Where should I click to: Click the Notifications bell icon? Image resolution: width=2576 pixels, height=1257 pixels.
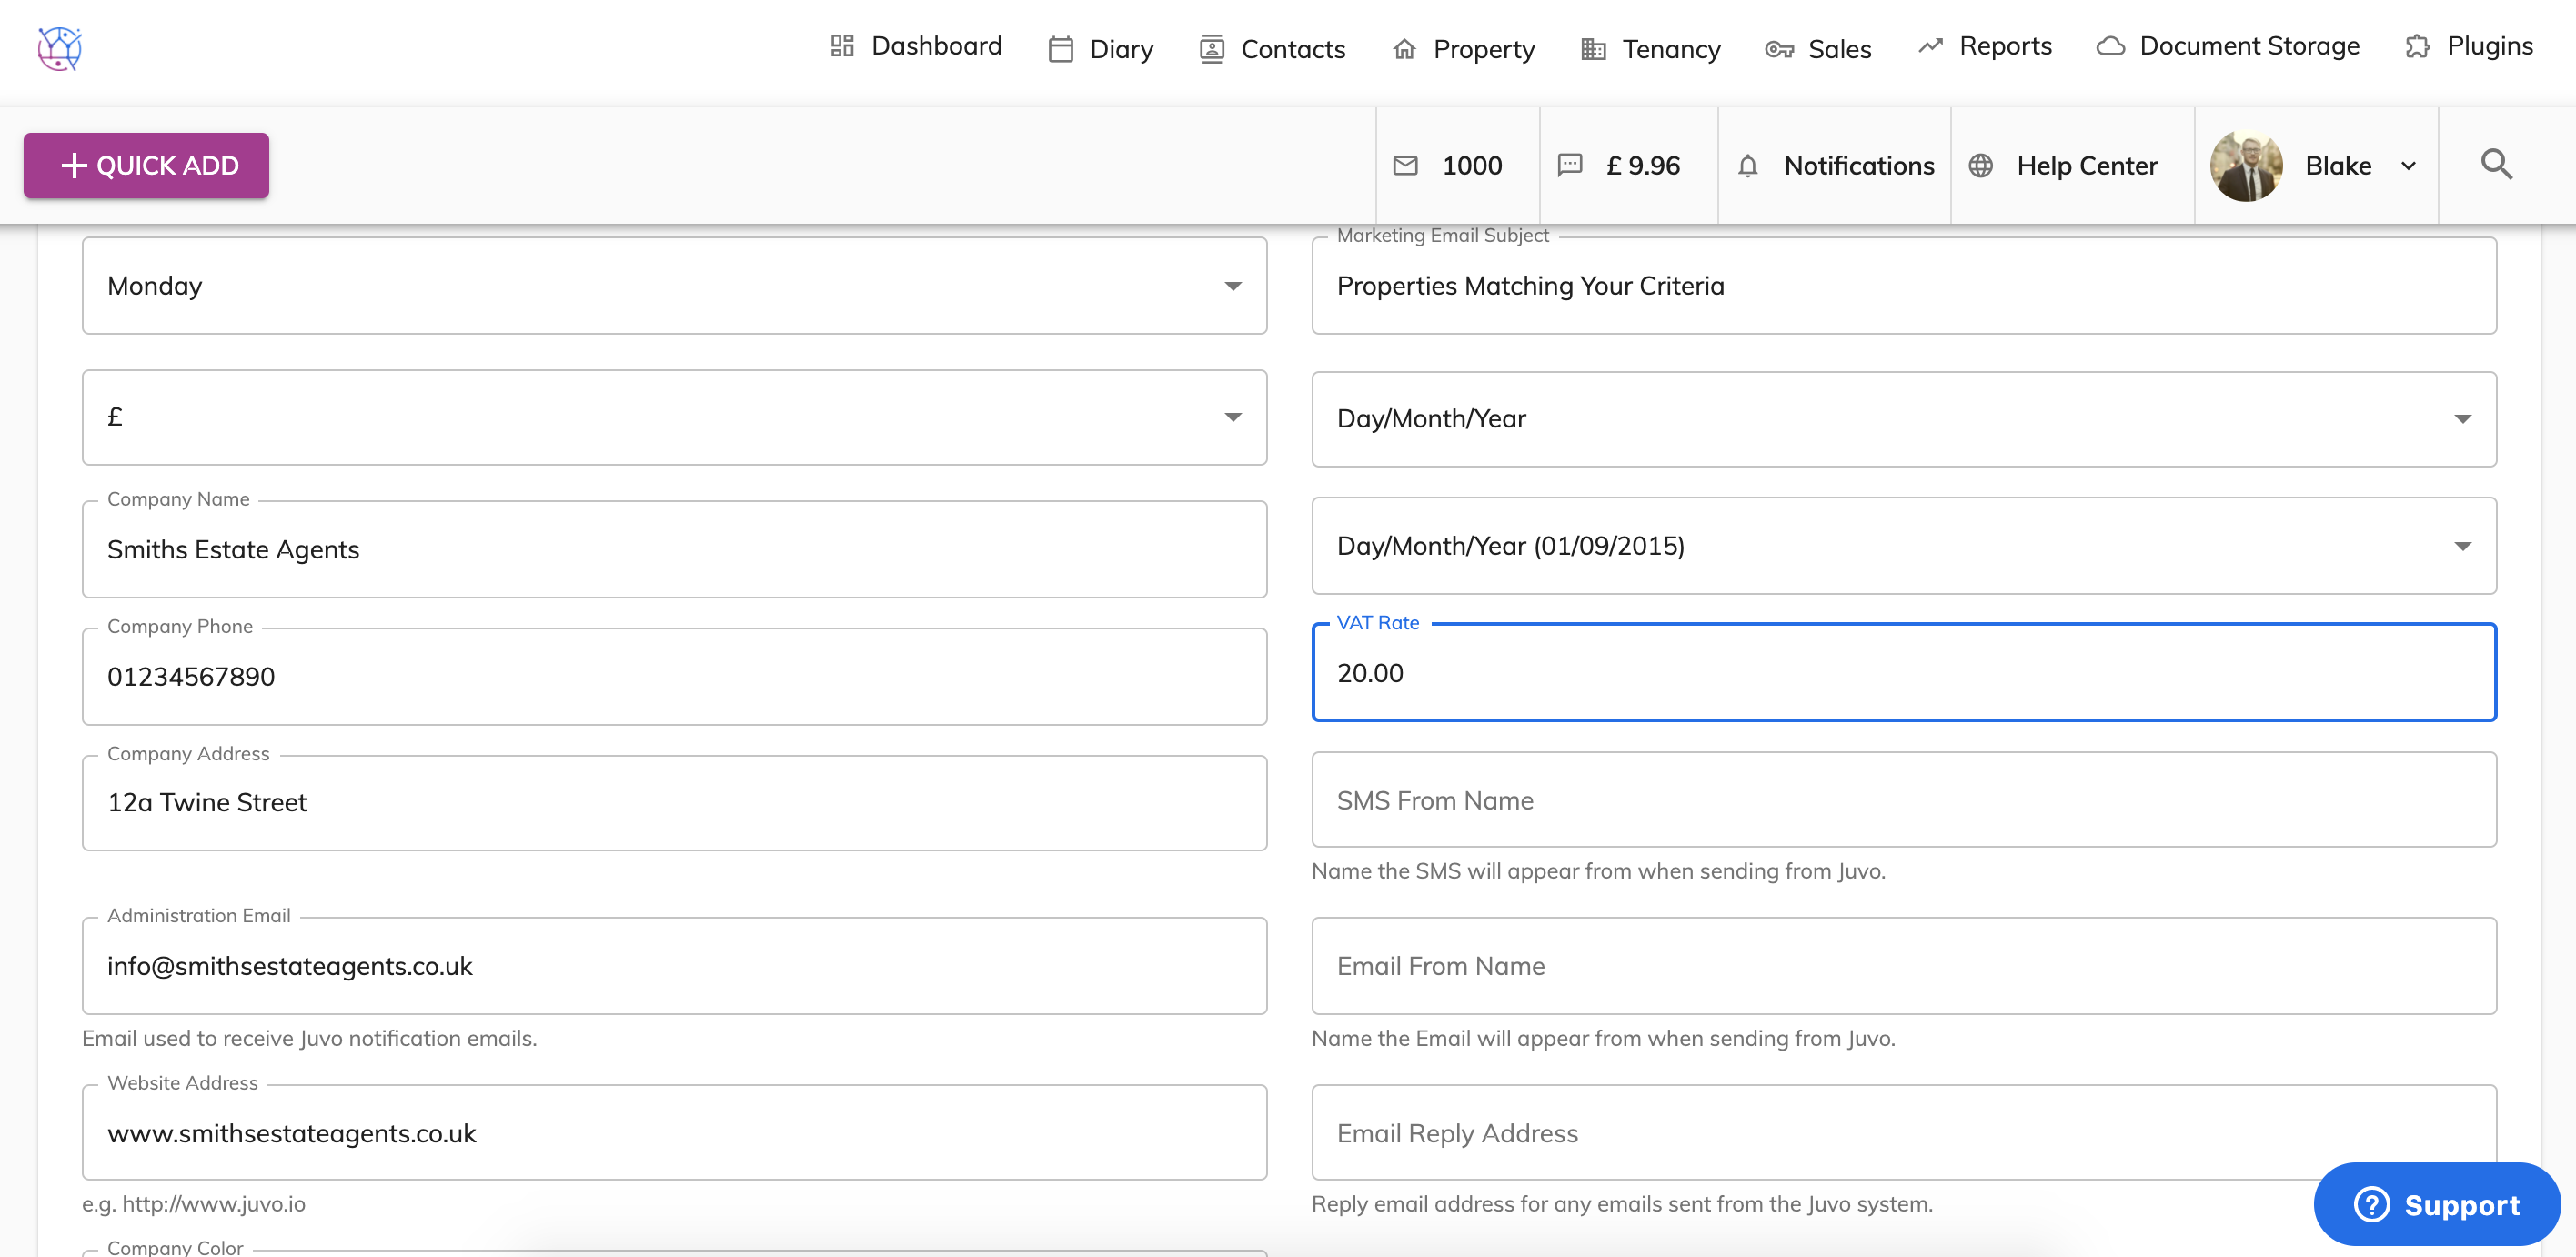(1747, 166)
